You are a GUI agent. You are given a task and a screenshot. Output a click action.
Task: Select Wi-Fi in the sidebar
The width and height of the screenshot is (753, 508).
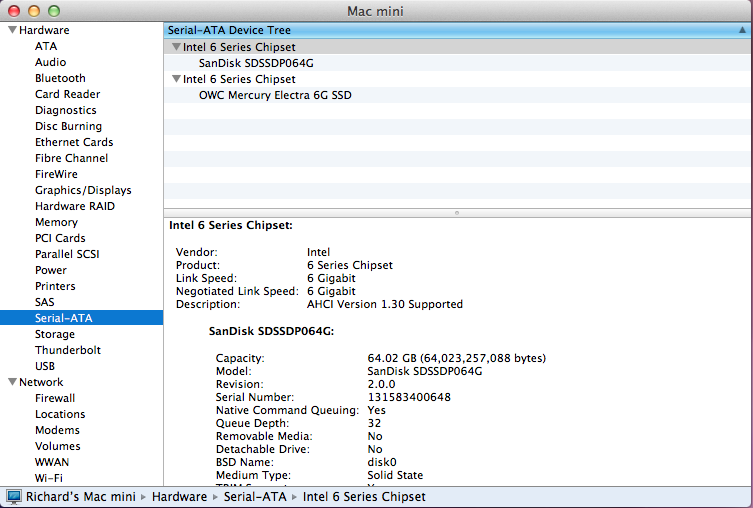49,478
